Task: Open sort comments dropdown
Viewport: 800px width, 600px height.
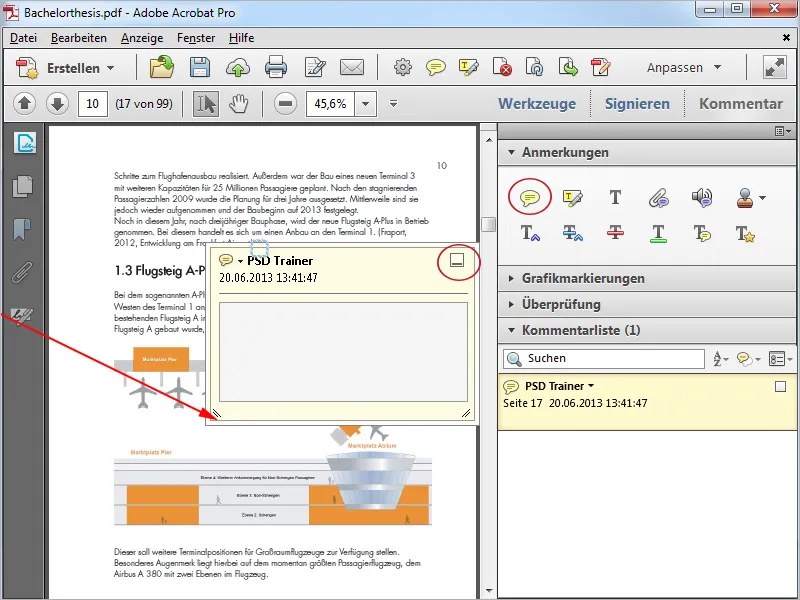Action: (720, 359)
